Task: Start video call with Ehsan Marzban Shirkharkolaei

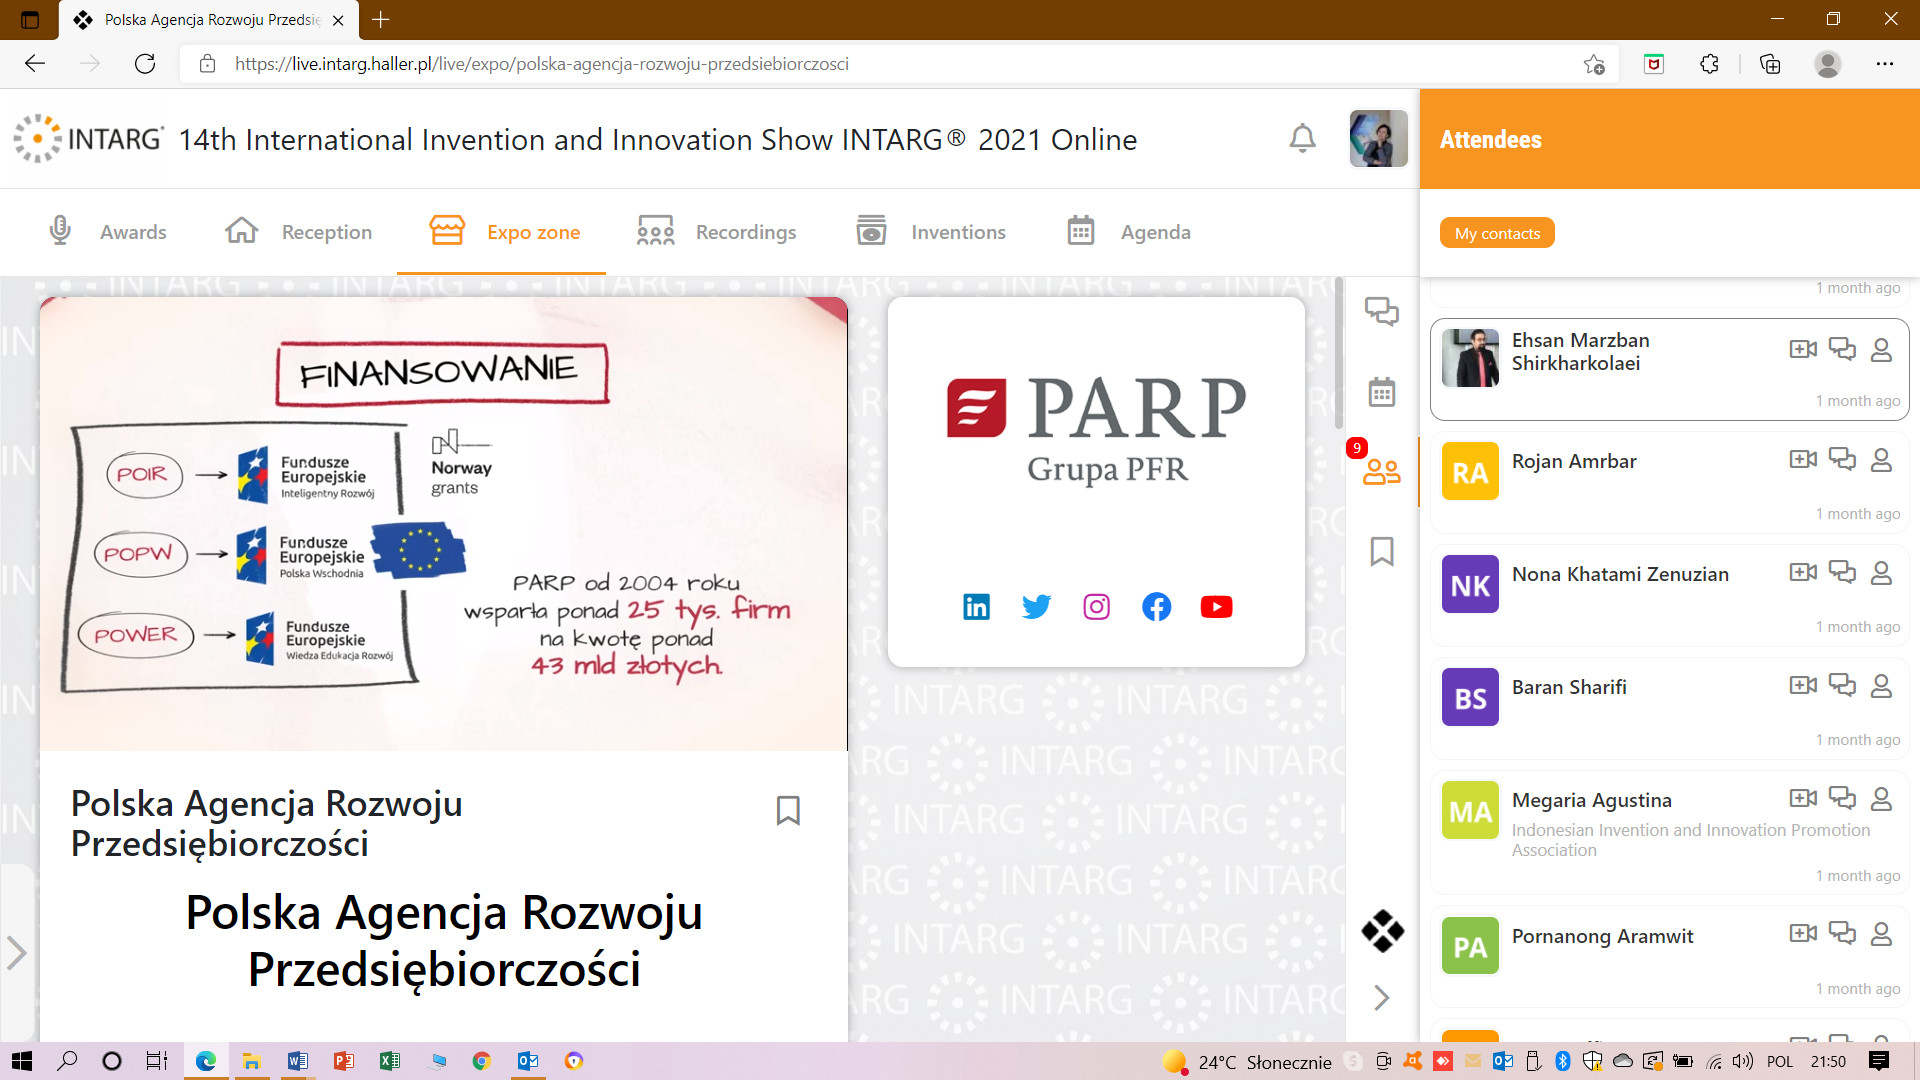Action: click(1803, 349)
